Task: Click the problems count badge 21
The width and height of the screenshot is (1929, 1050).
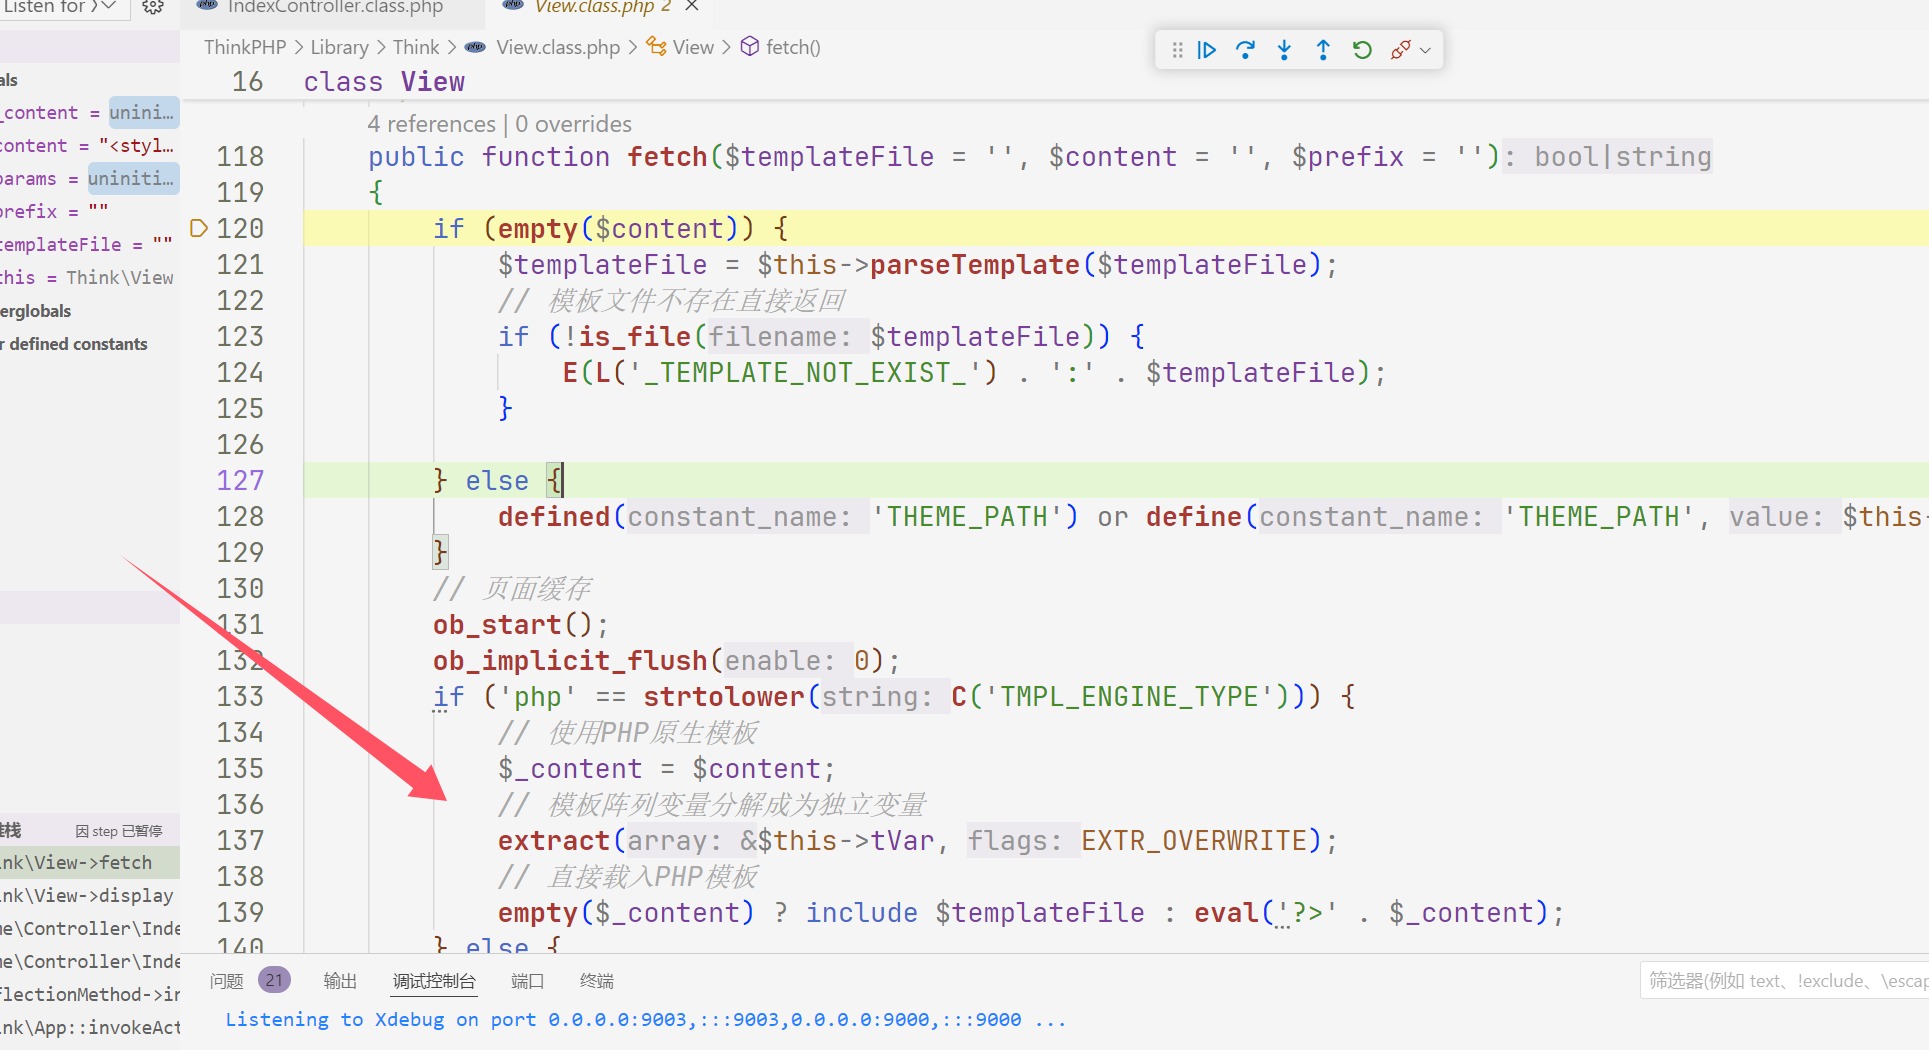Action: (274, 980)
